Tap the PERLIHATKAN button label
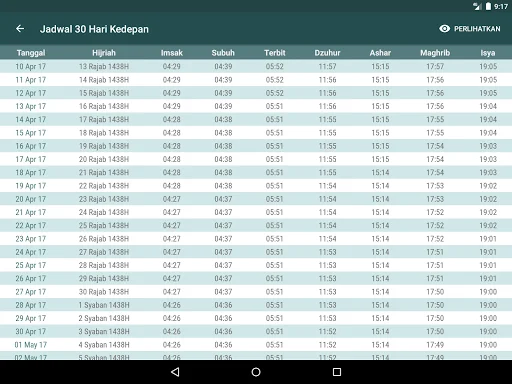 tap(477, 29)
